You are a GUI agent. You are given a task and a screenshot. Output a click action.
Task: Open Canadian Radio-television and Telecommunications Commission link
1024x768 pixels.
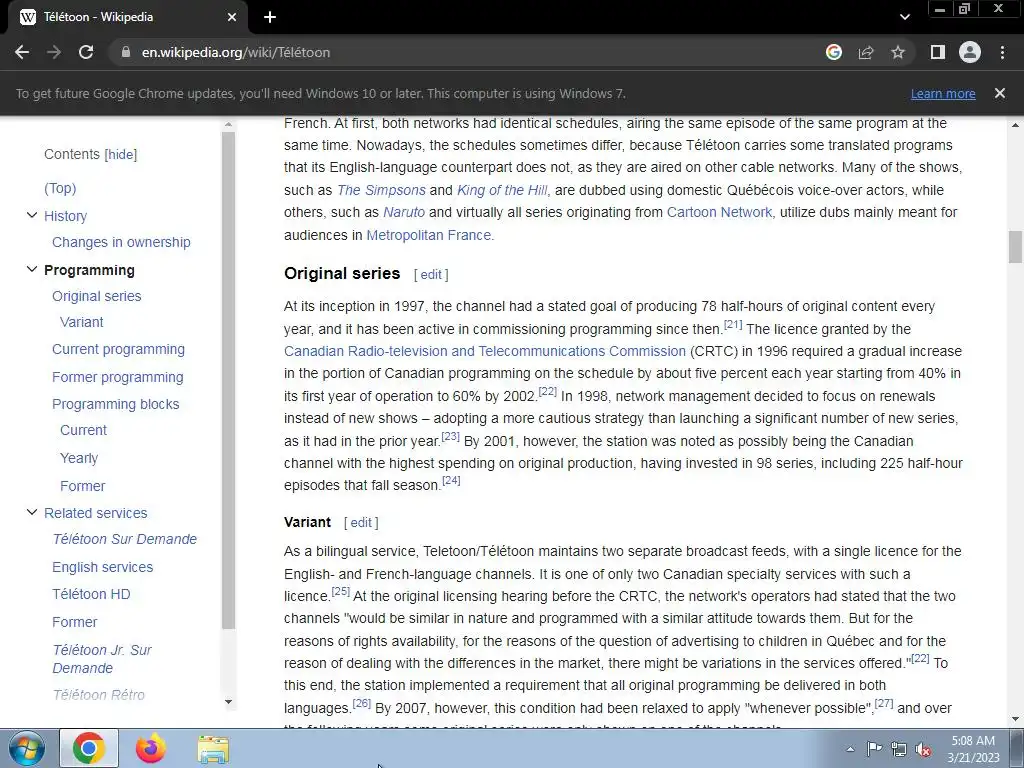pos(485,351)
